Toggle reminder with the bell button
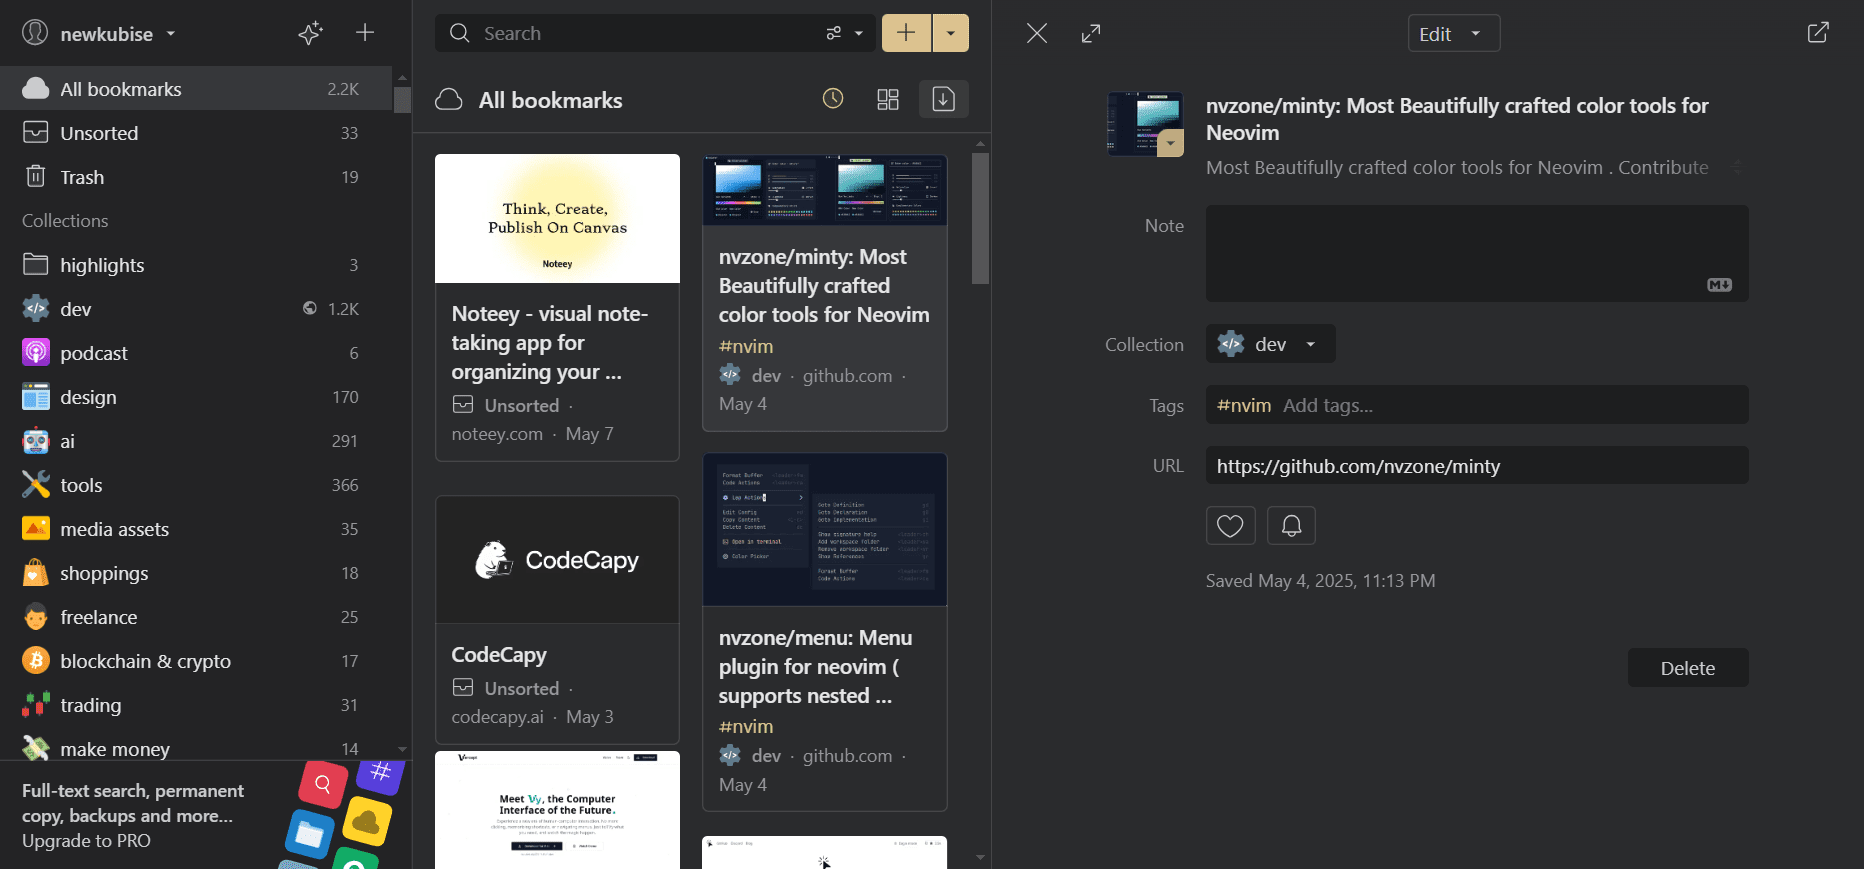 (1291, 525)
